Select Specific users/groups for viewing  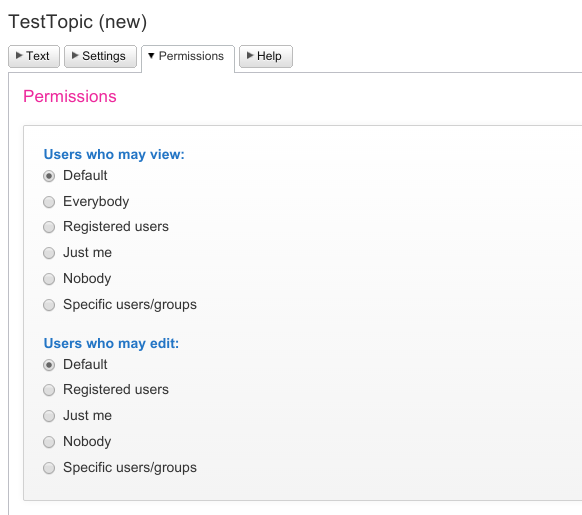[x=49, y=305]
